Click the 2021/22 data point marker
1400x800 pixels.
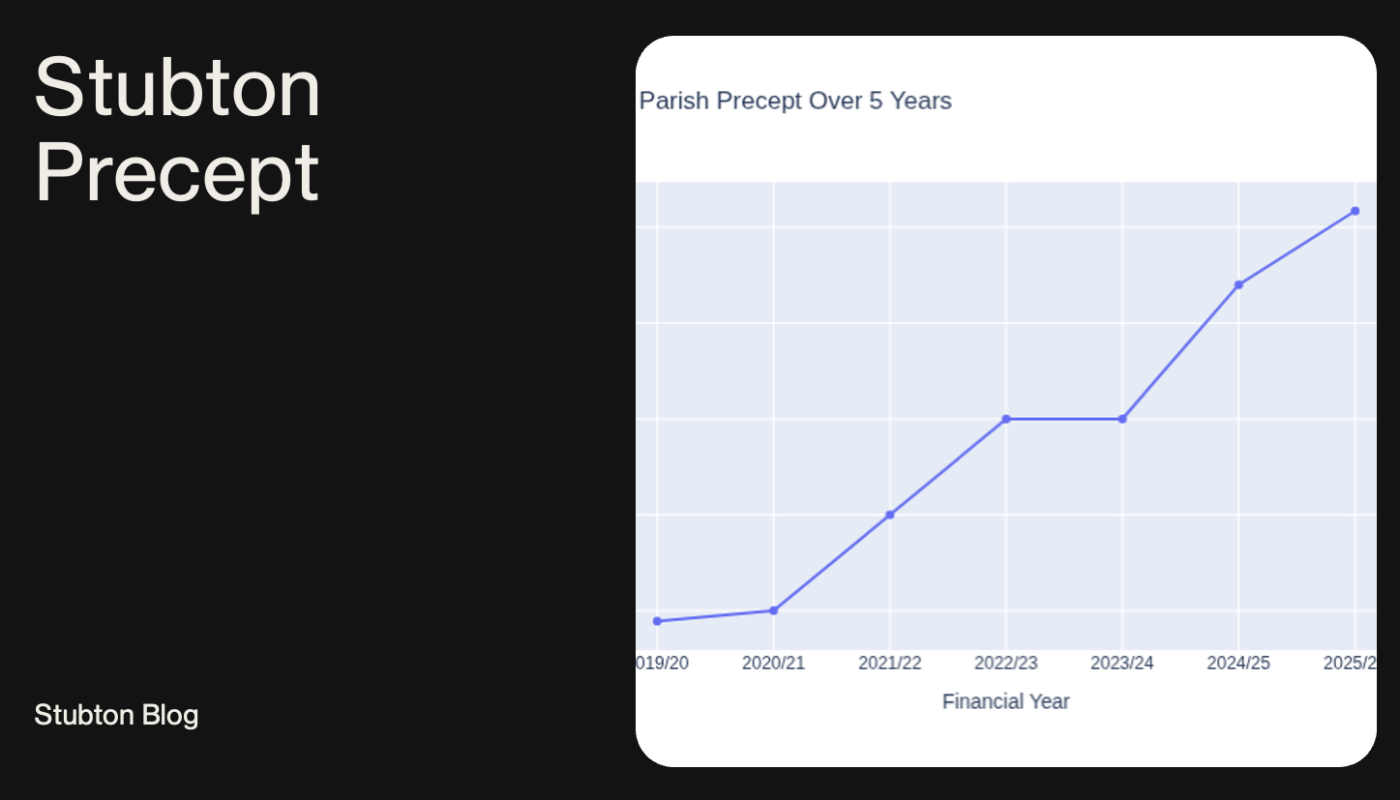point(890,515)
